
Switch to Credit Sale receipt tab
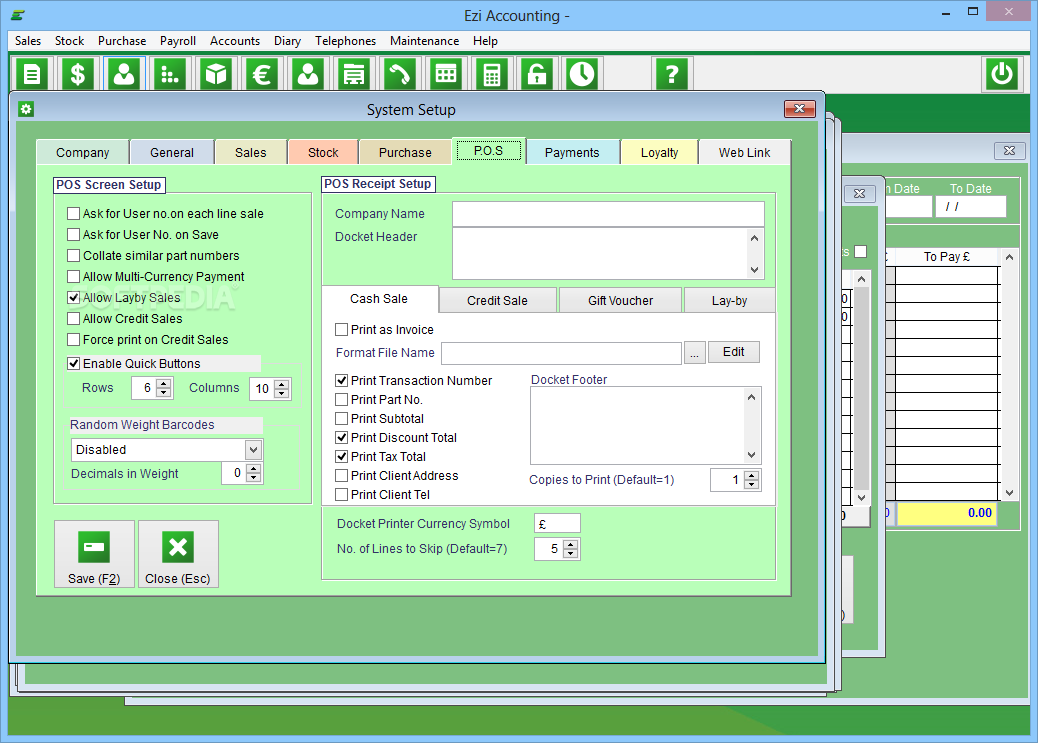[x=497, y=301]
